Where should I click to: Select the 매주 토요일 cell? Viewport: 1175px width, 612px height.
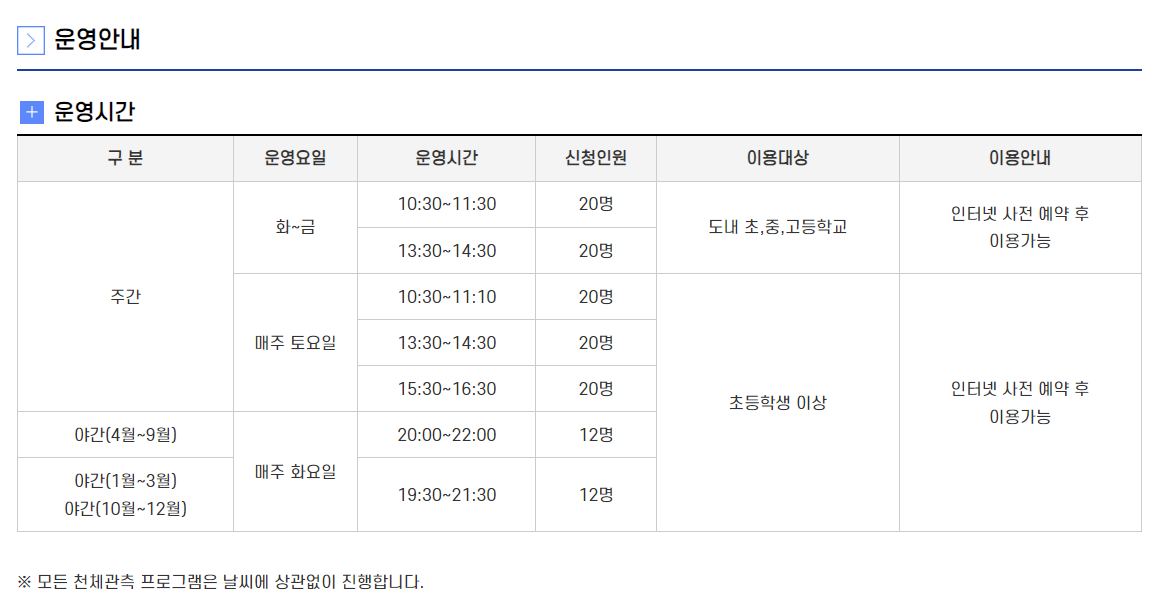pos(295,342)
